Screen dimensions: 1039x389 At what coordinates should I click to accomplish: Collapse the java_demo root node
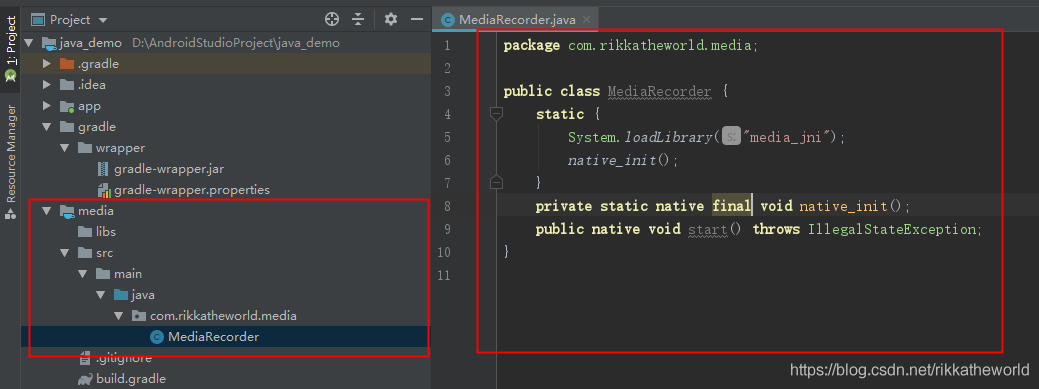click(x=28, y=43)
